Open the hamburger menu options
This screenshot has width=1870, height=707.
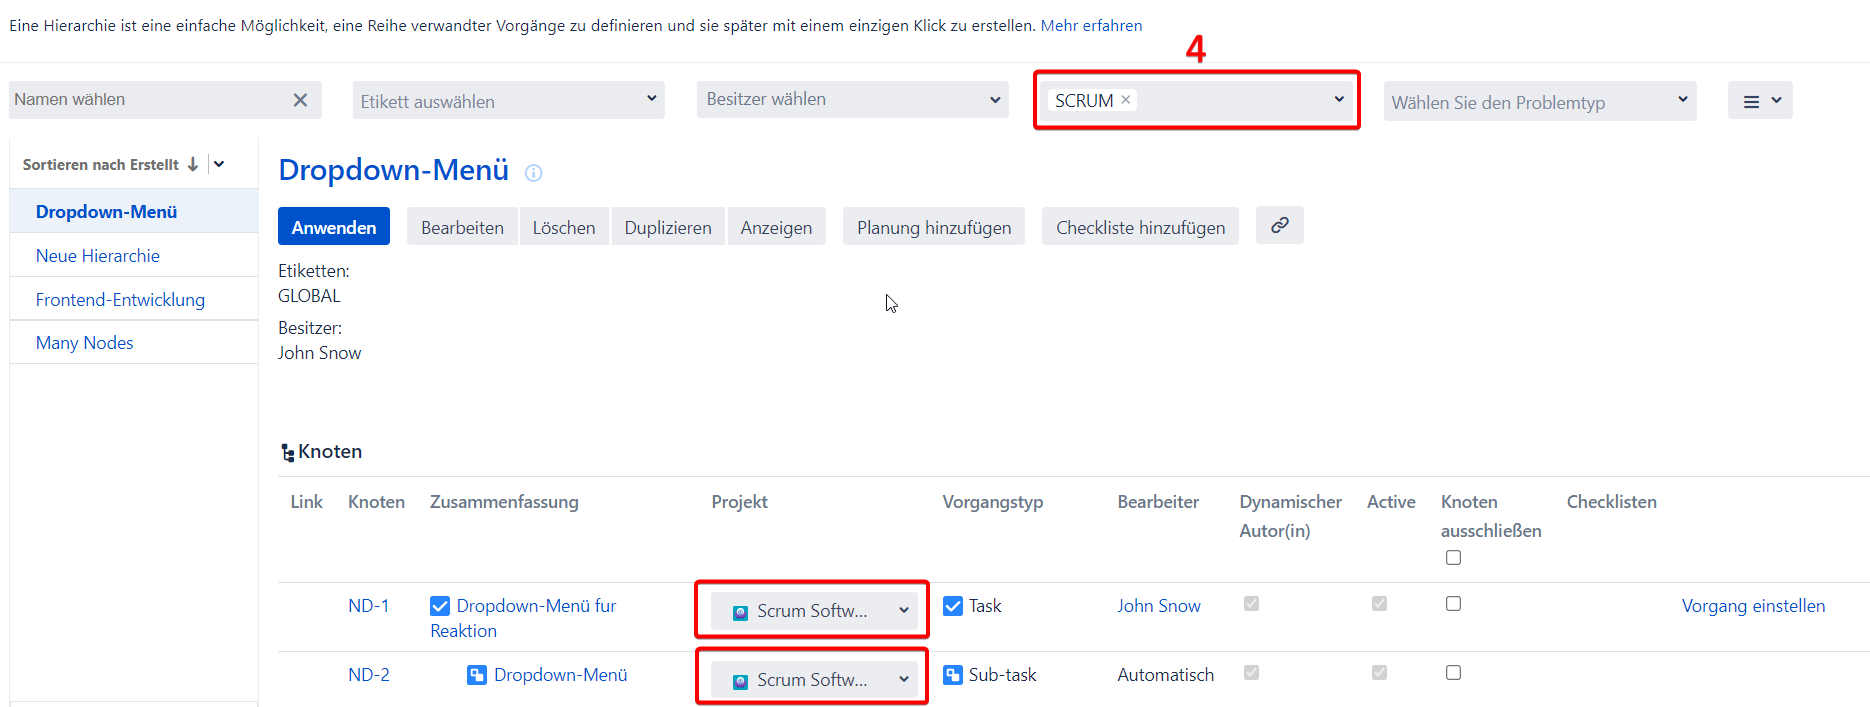pyautogui.click(x=1760, y=101)
